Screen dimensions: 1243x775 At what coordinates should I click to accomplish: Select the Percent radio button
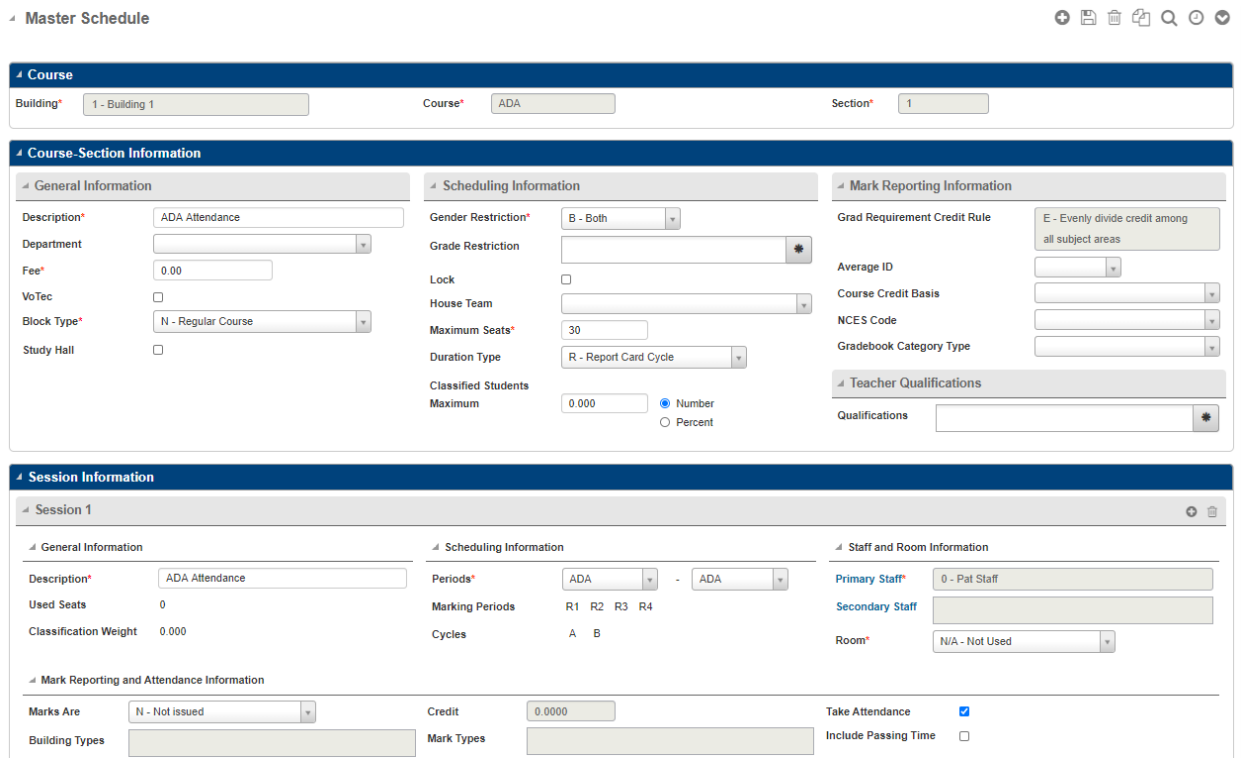[x=665, y=423]
